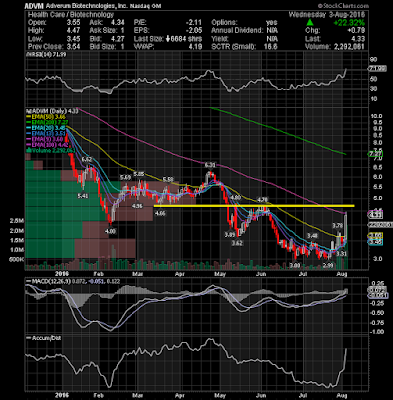The height and width of the screenshot is (400, 393).
Task: Click the Health Care / Biotechnology sector text
Action: click(71, 14)
